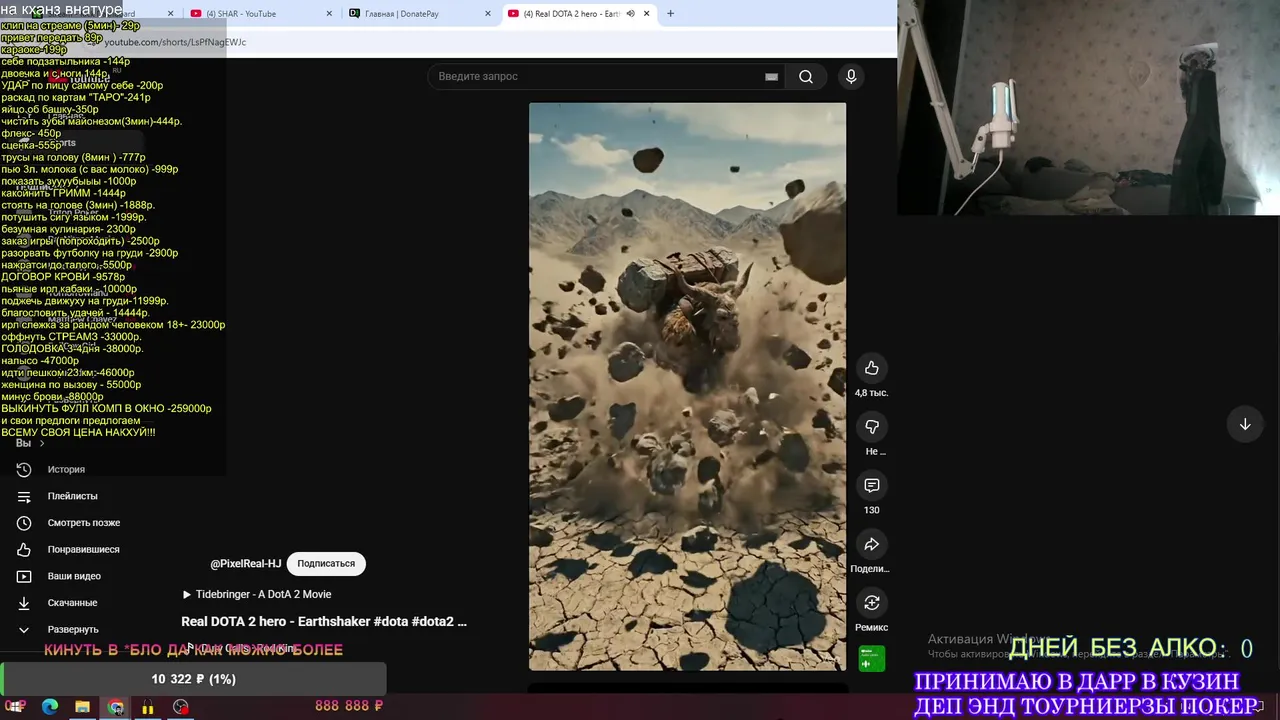
Task: Click the Watch later clock icon
Action: 24,522
